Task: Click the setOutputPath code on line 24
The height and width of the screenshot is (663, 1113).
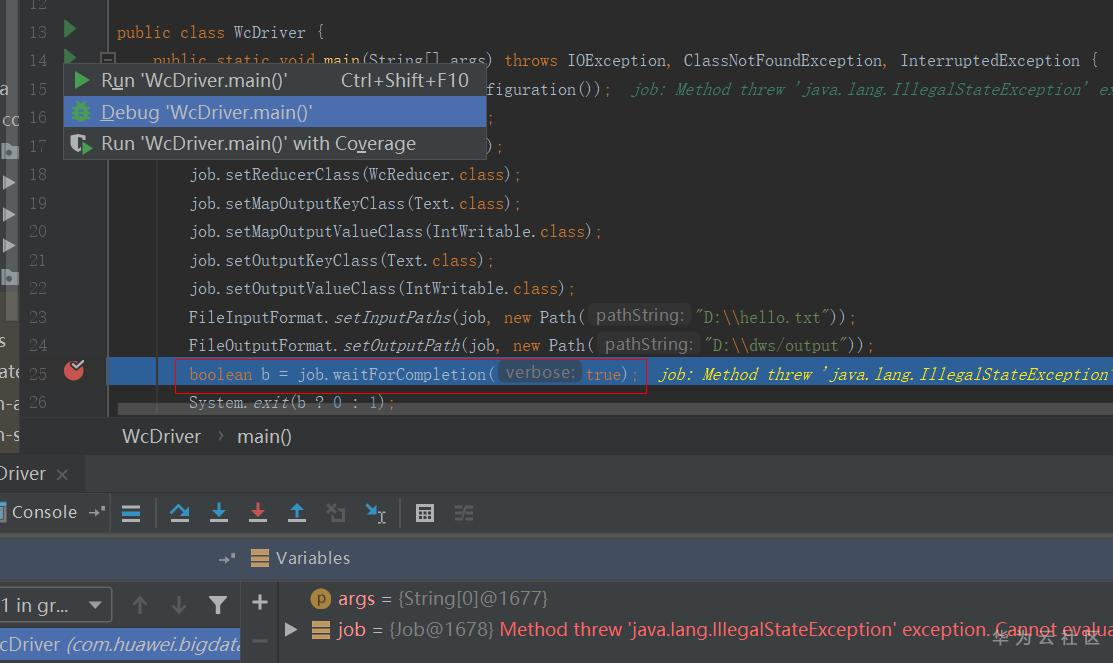Action: [x=531, y=346]
